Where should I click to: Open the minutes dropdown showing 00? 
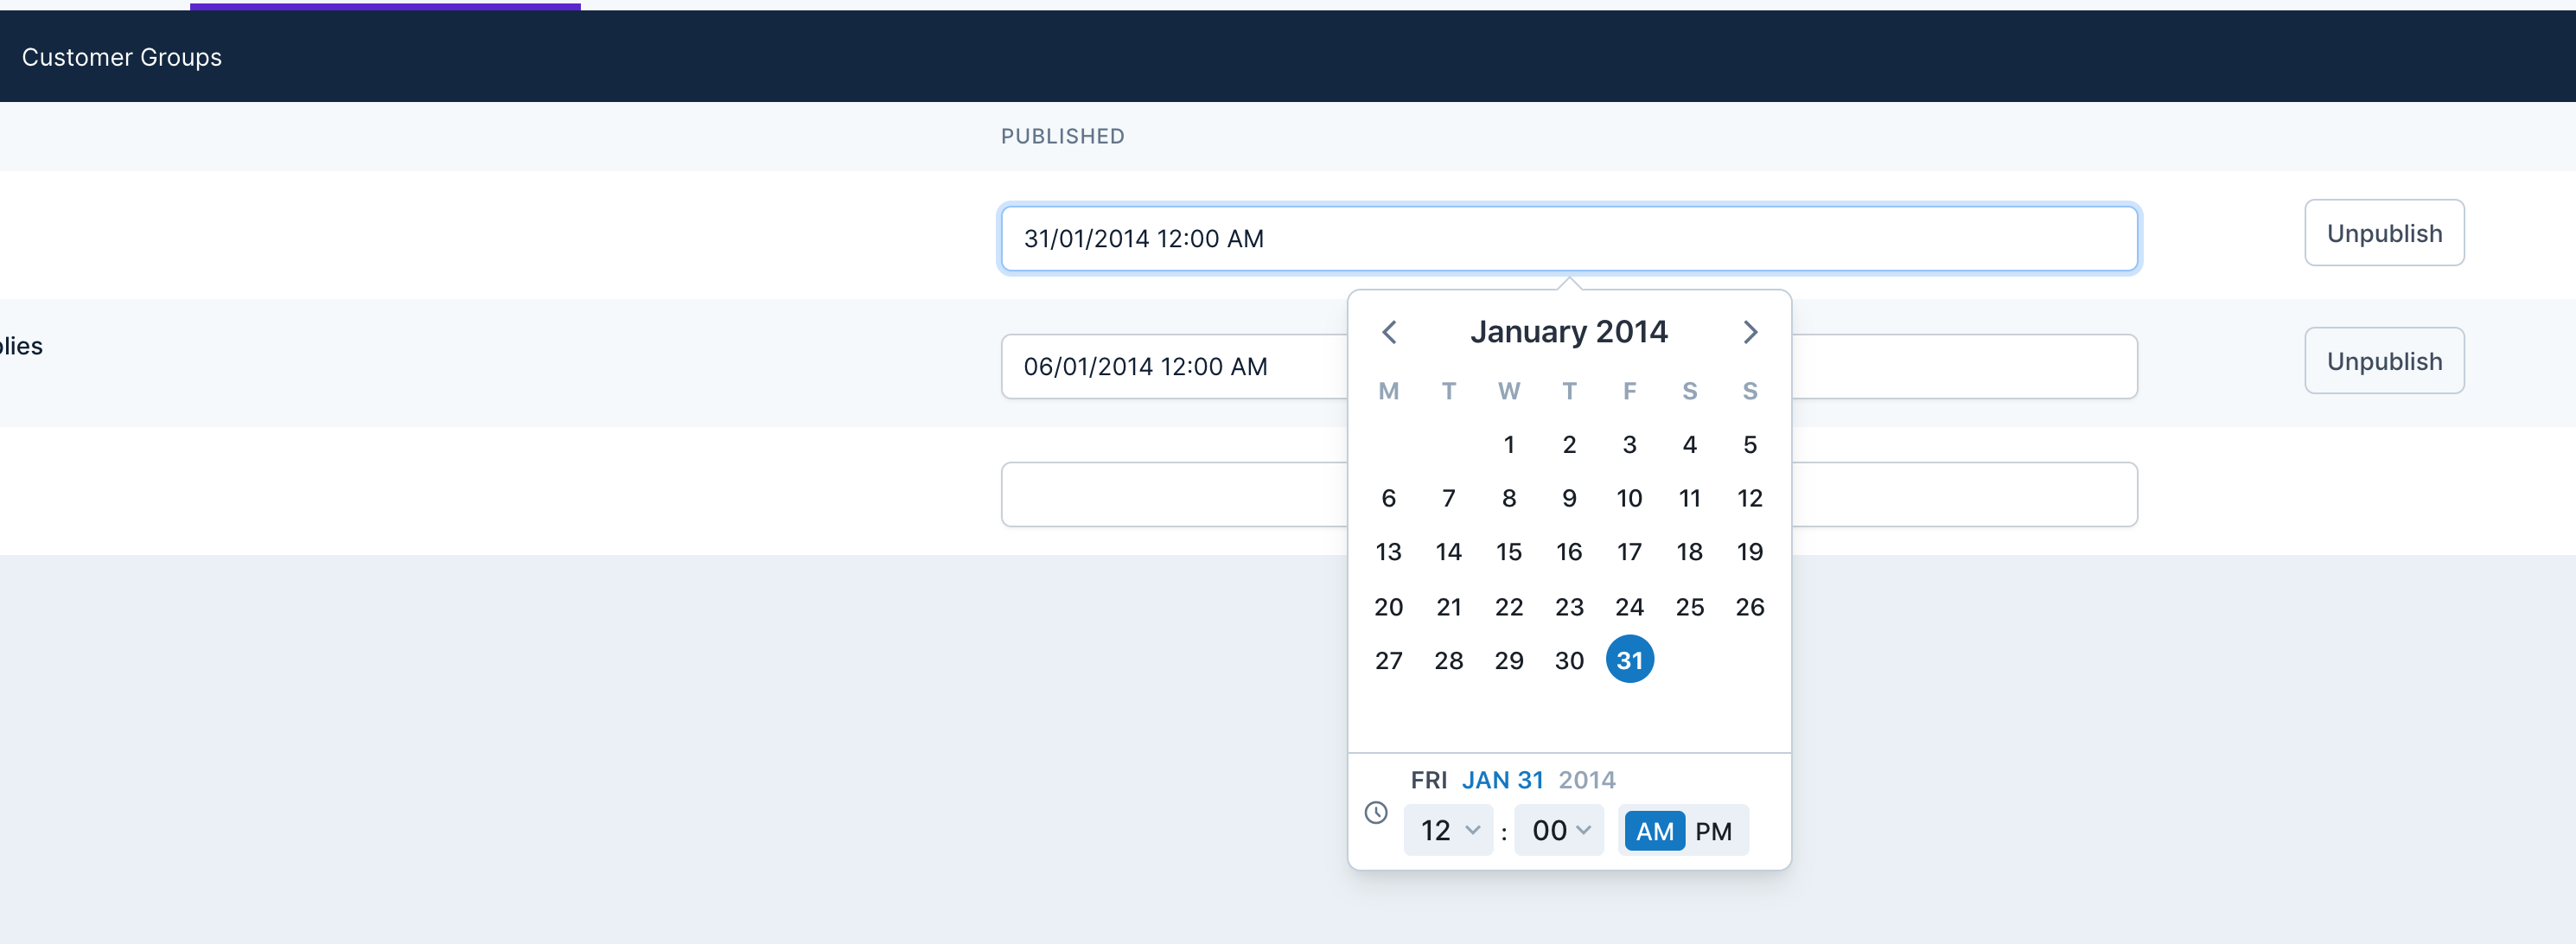coord(1558,830)
